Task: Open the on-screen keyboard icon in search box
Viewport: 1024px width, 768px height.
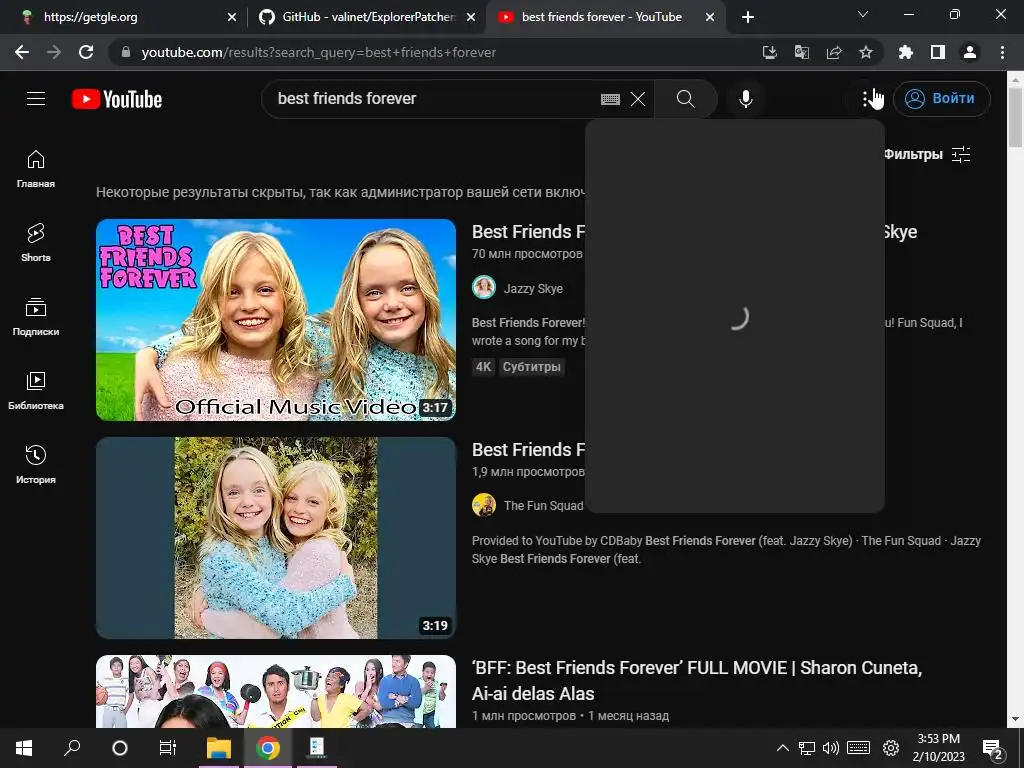Action: point(610,99)
